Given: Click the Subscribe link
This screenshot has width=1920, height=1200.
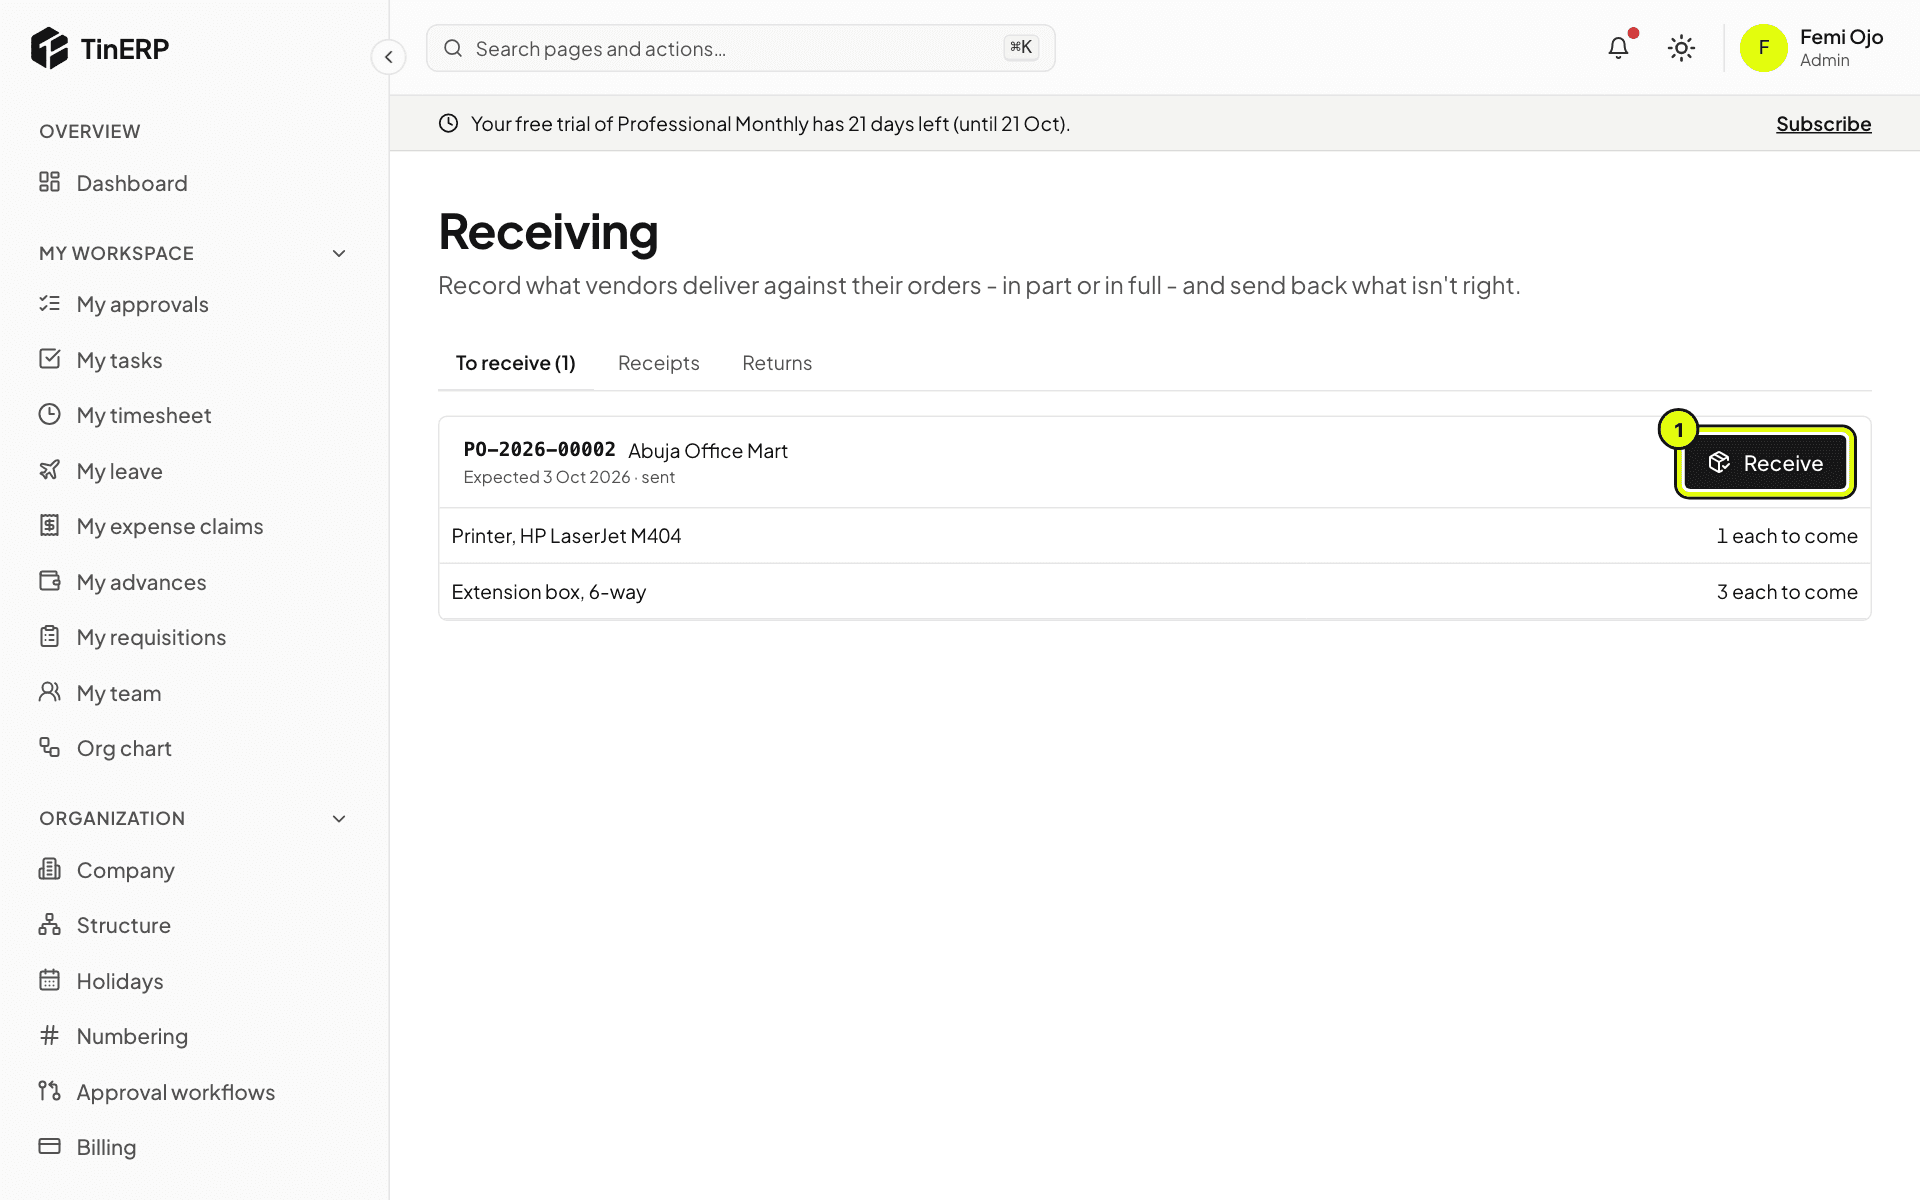Looking at the screenshot, I should coord(1823,124).
